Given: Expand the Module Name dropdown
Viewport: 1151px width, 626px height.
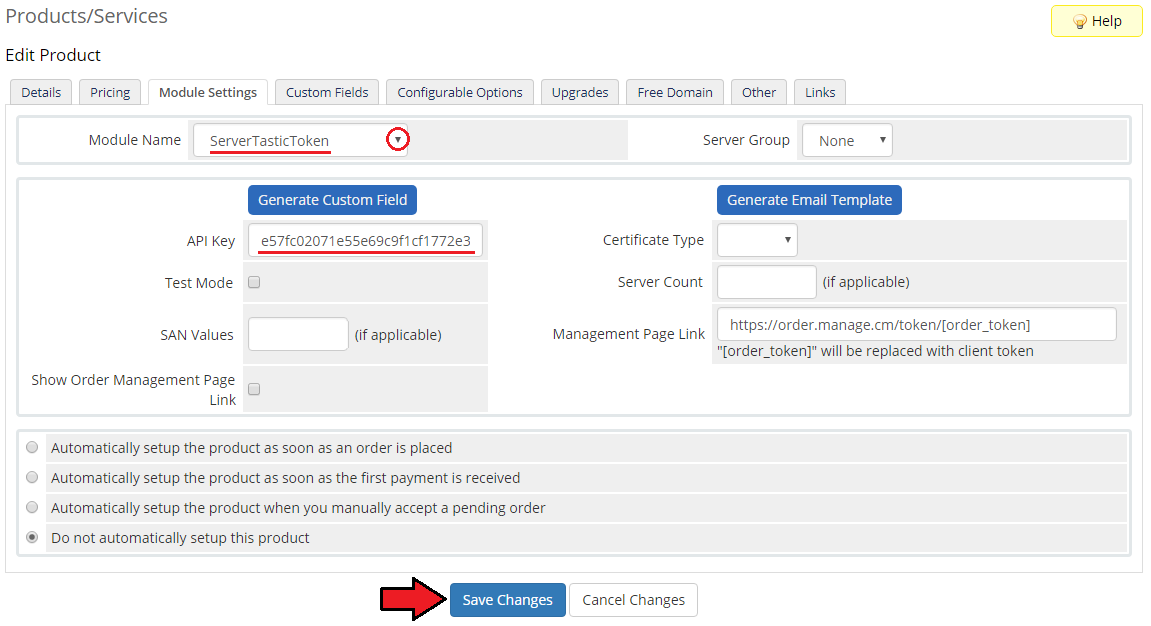Looking at the screenshot, I should [300, 141].
